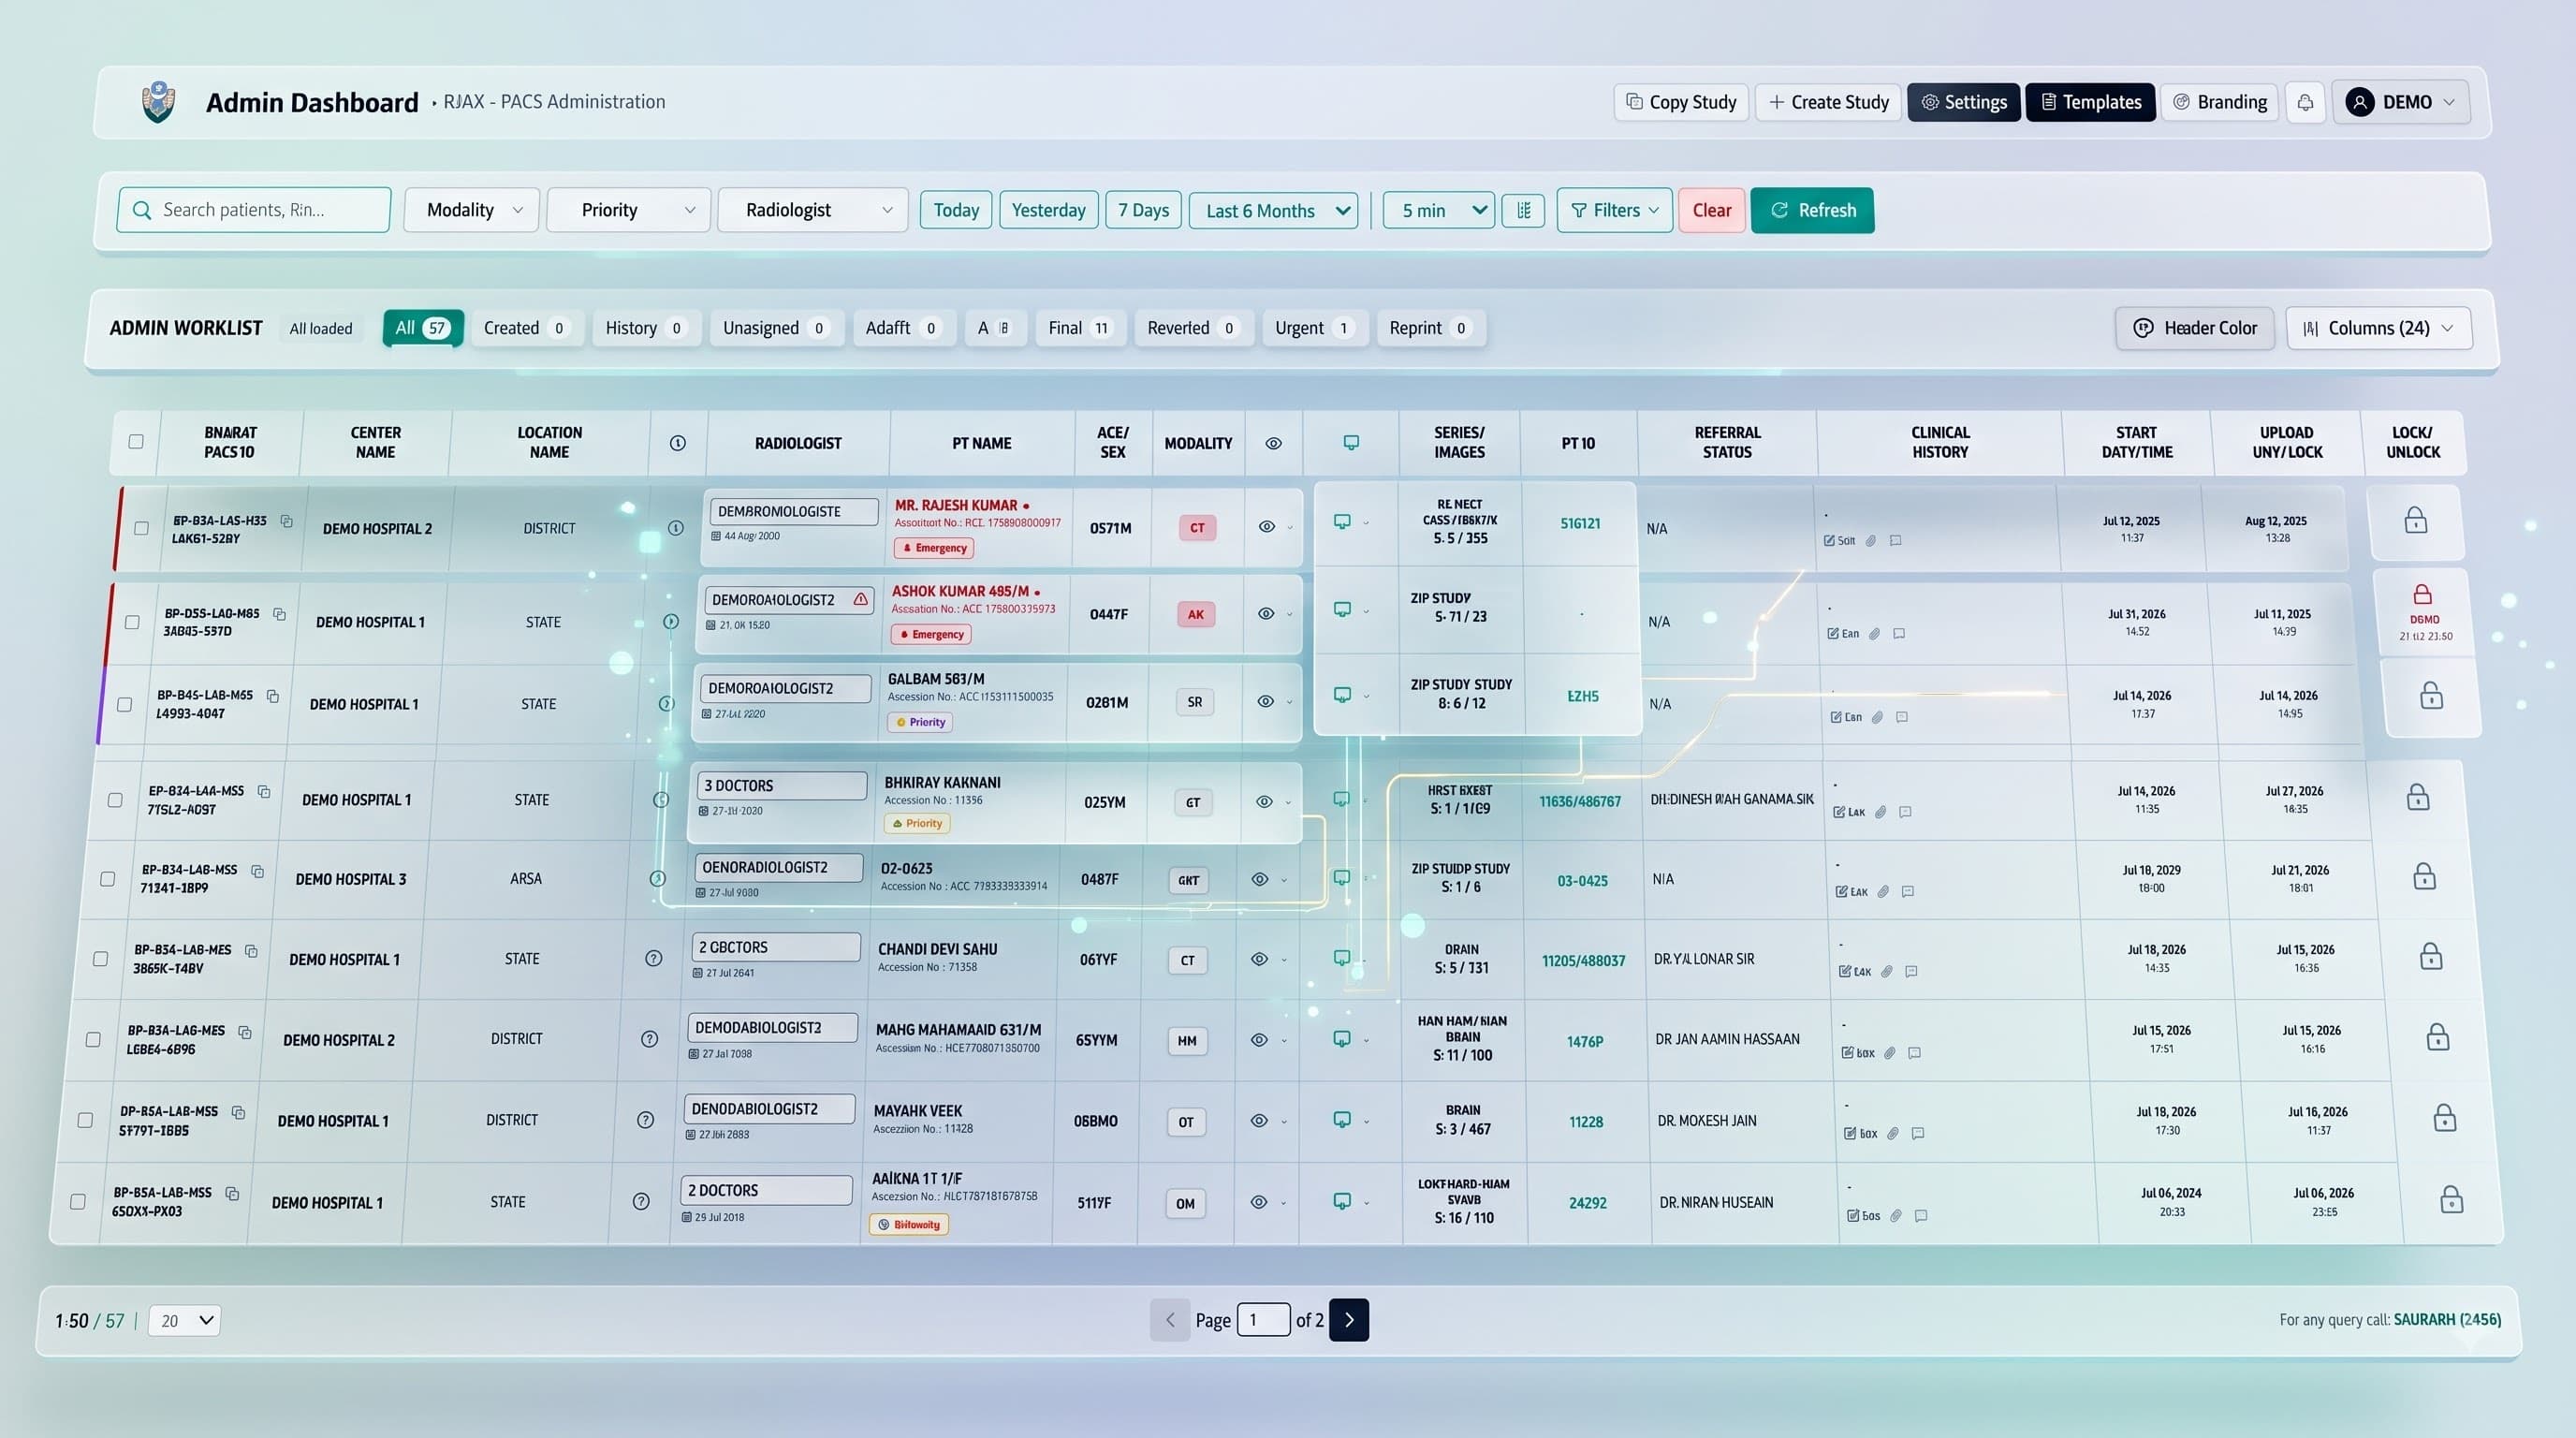The width and height of the screenshot is (2576, 1438).
Task: Click the column layout icon beside 5 min
Action: (x=1523, y=210)
